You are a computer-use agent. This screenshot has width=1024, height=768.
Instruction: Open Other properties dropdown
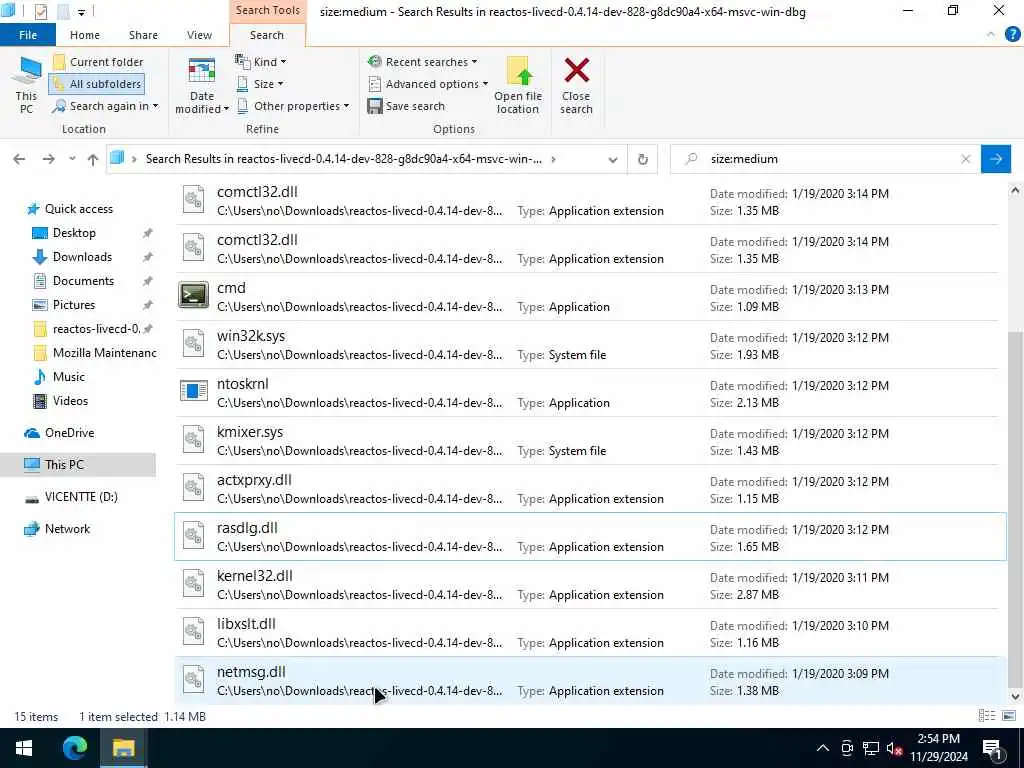coord(293,106)
